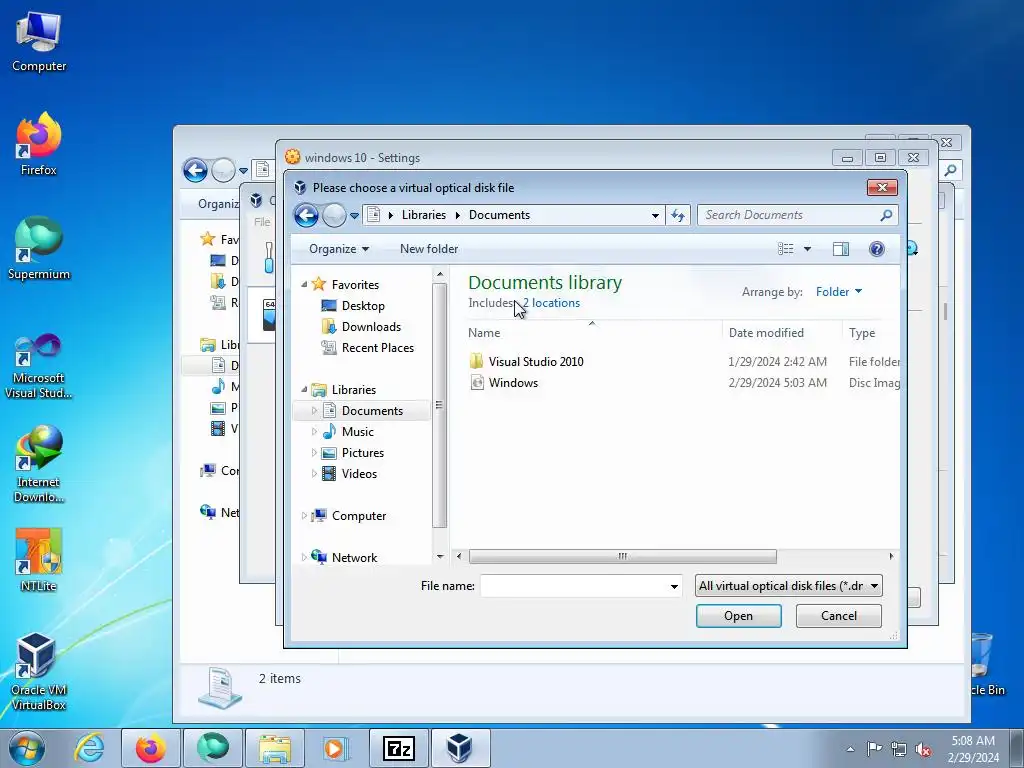Open Windows Media Player from the taskbar
The width and height of the screenshot is (1024, 768).
(336, 748)
